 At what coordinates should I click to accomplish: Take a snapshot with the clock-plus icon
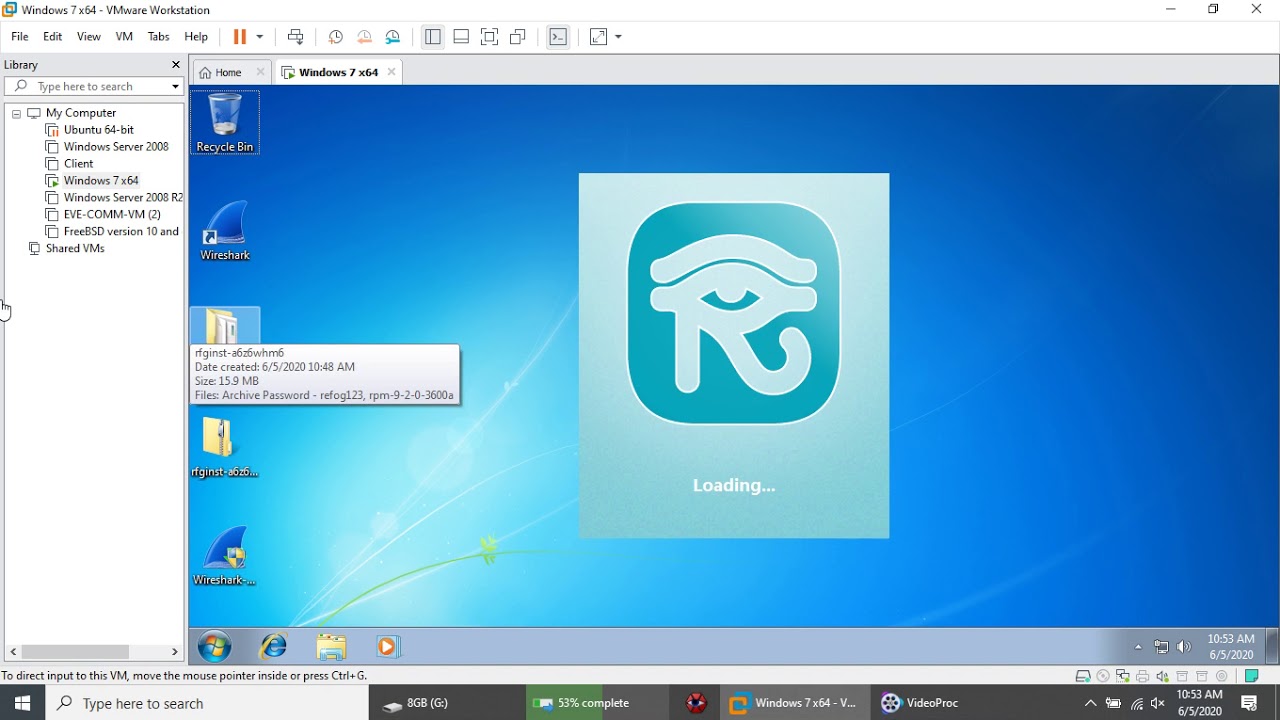336,37
